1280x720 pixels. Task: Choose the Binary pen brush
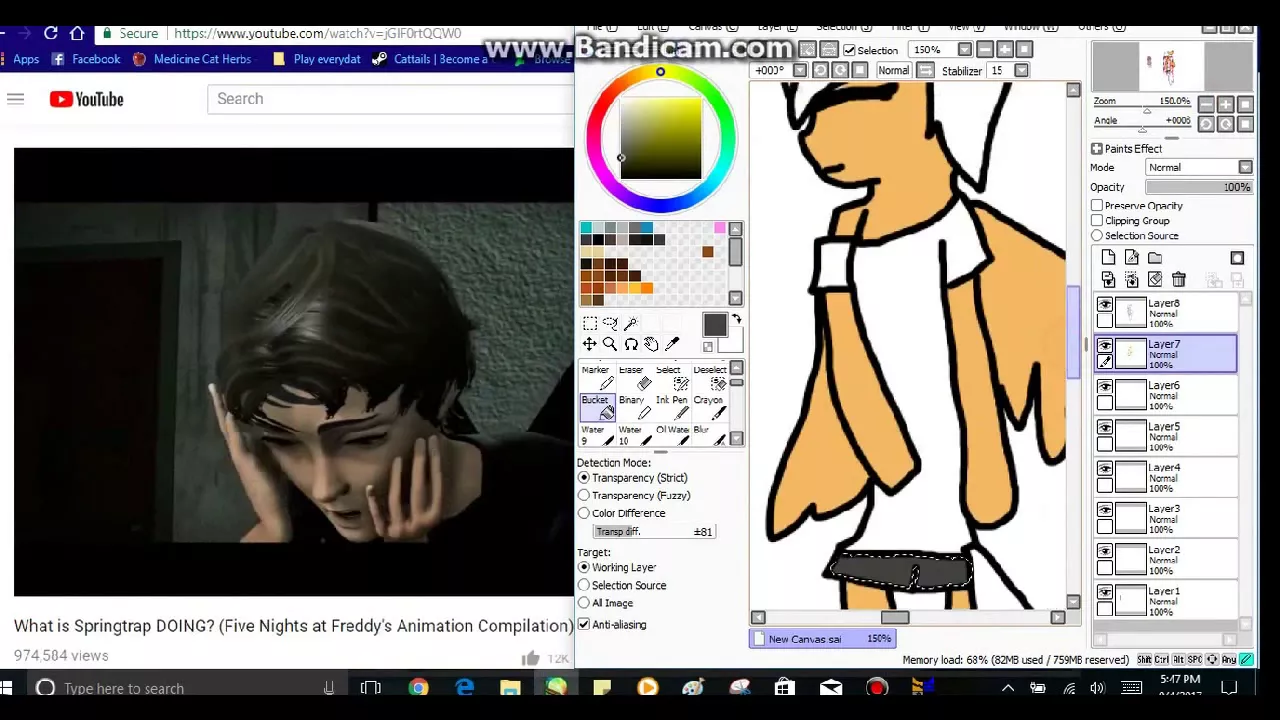633,407
